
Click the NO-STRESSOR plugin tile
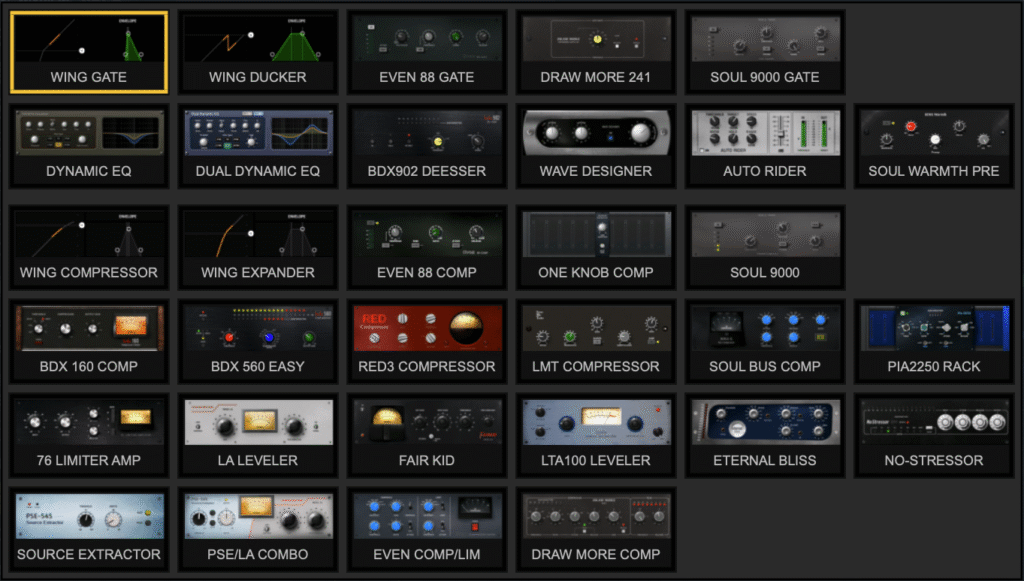[934, 436]
